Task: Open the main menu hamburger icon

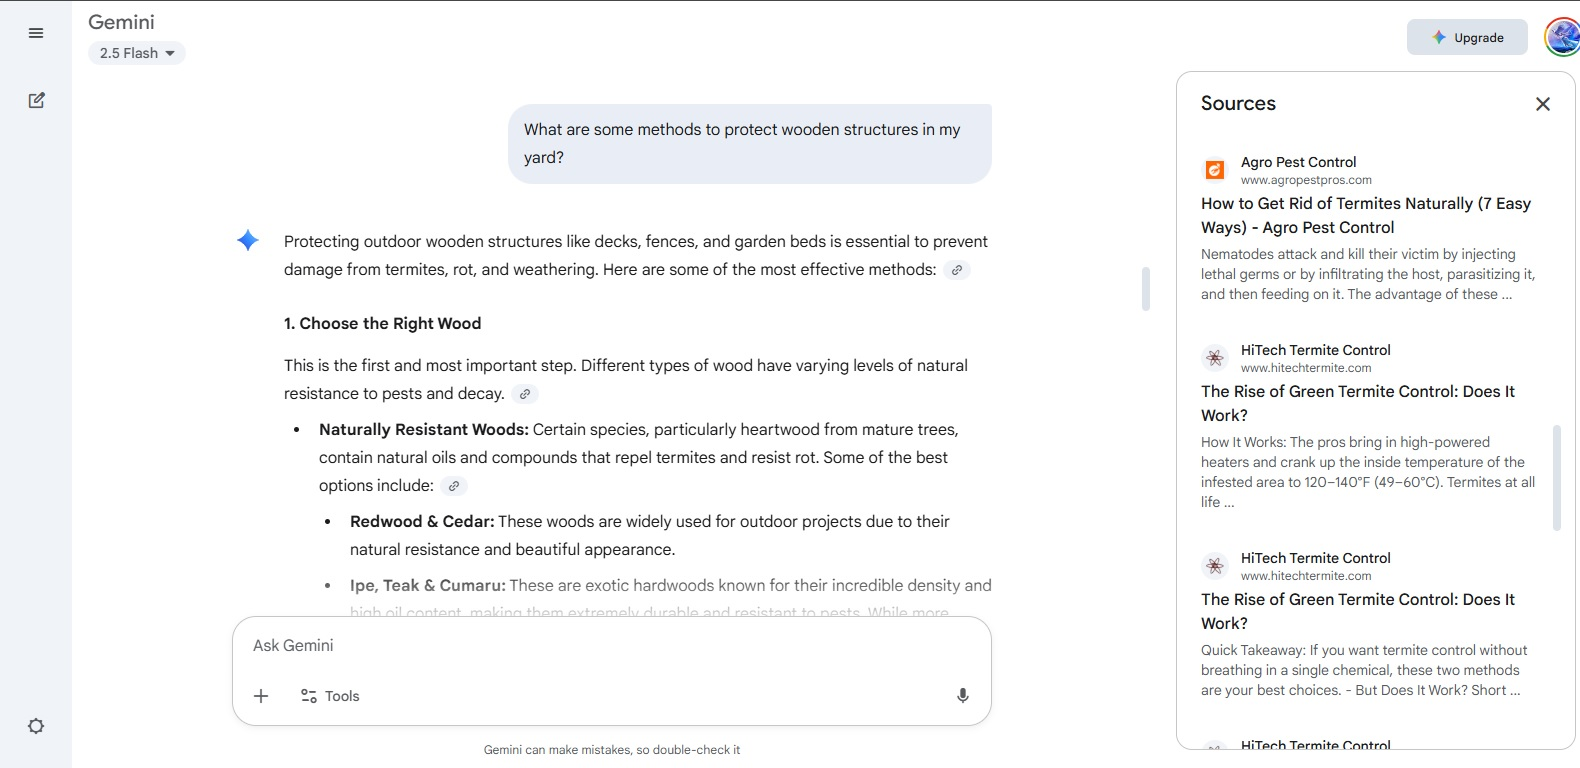Action: (x=36, y=33)
